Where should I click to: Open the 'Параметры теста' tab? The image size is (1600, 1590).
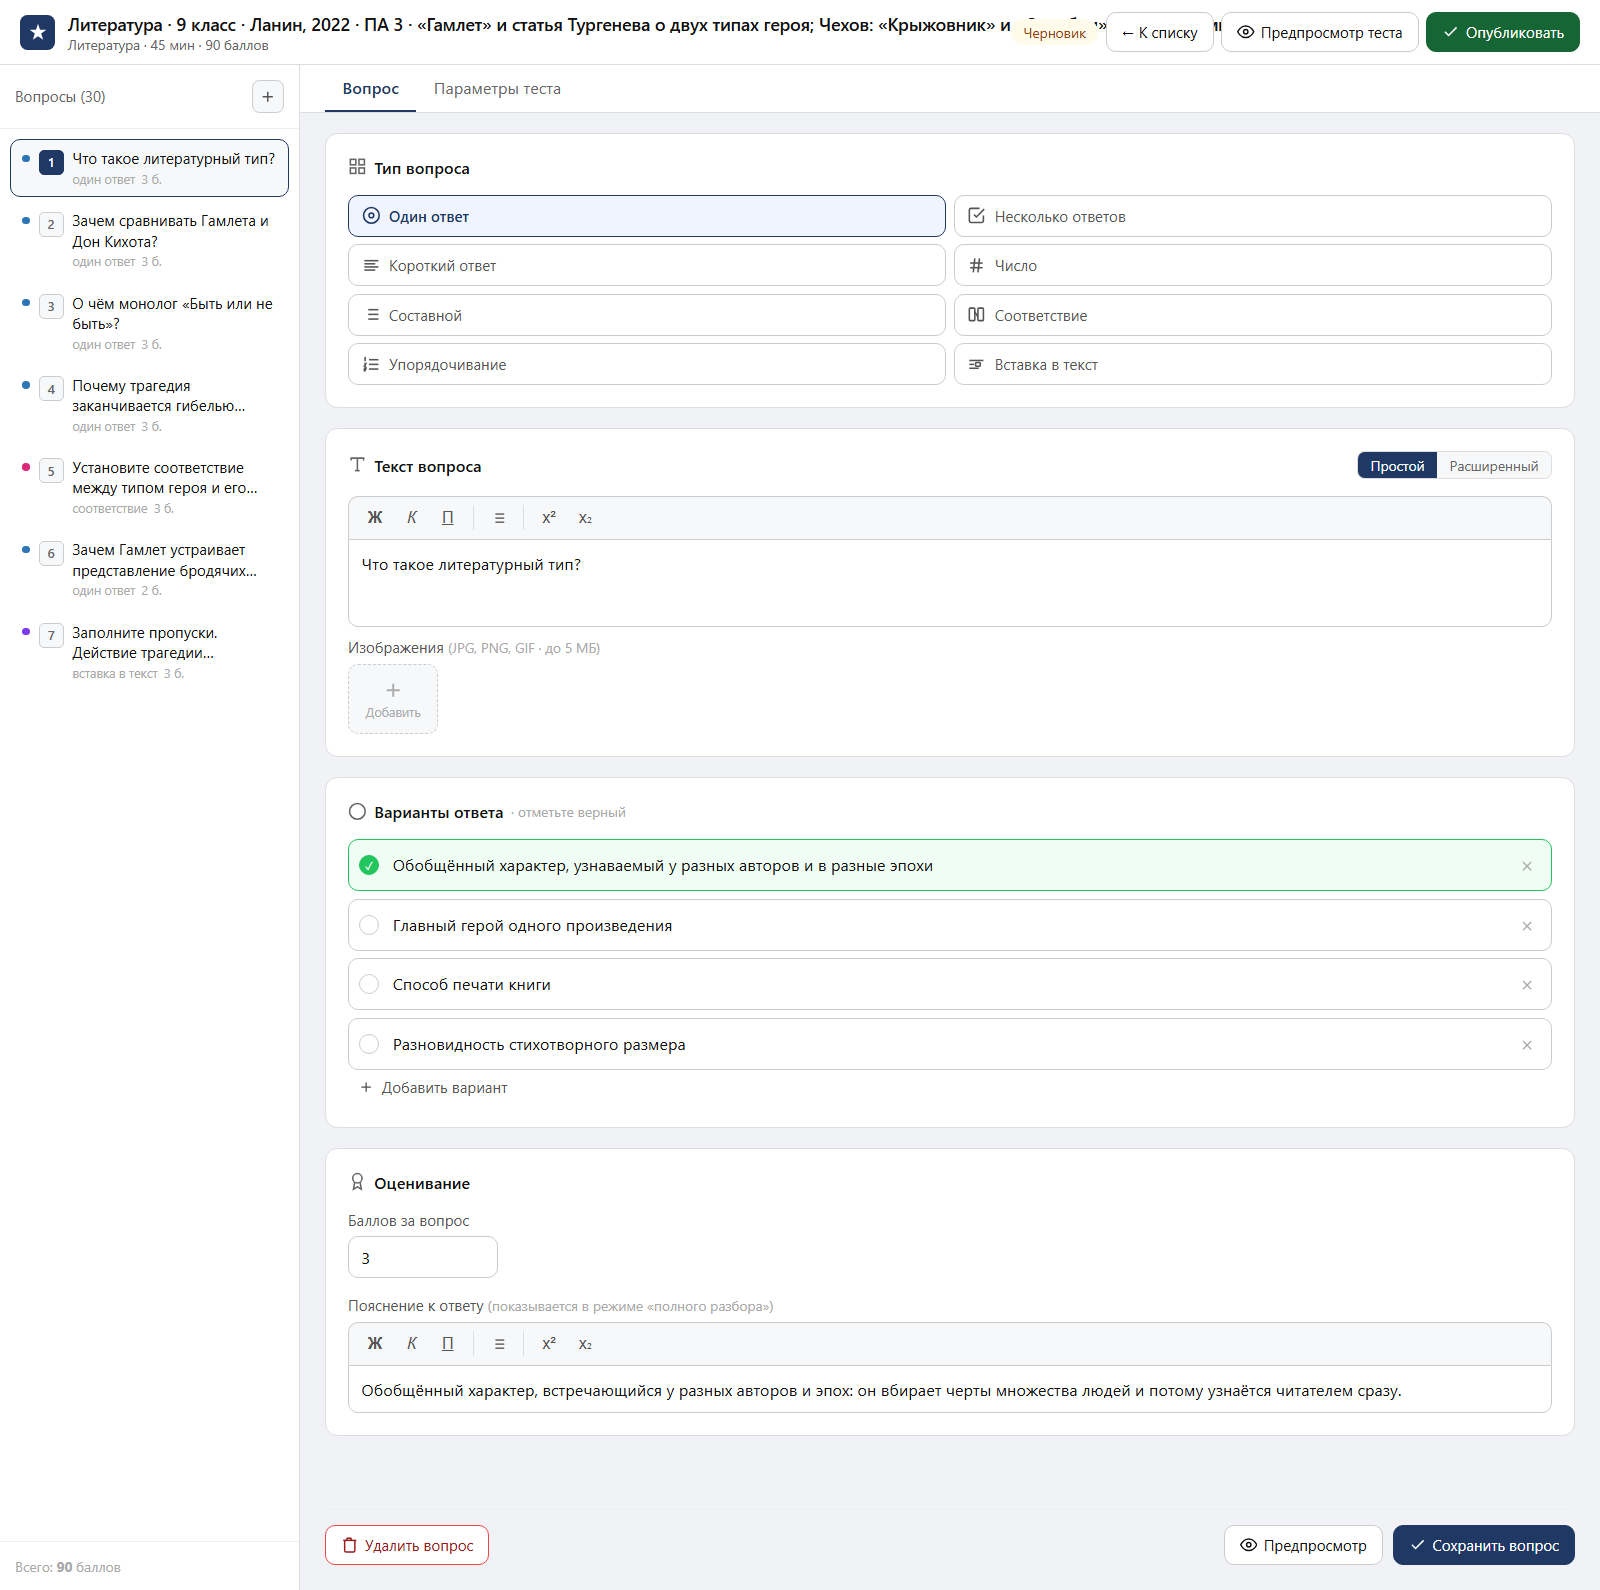[497, 89]
